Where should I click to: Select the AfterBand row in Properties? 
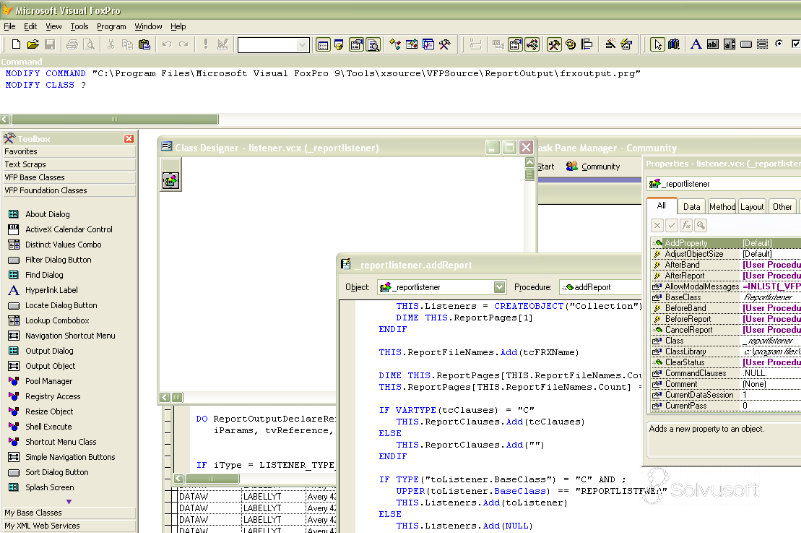pyautogui.click(x=726, y=265)
